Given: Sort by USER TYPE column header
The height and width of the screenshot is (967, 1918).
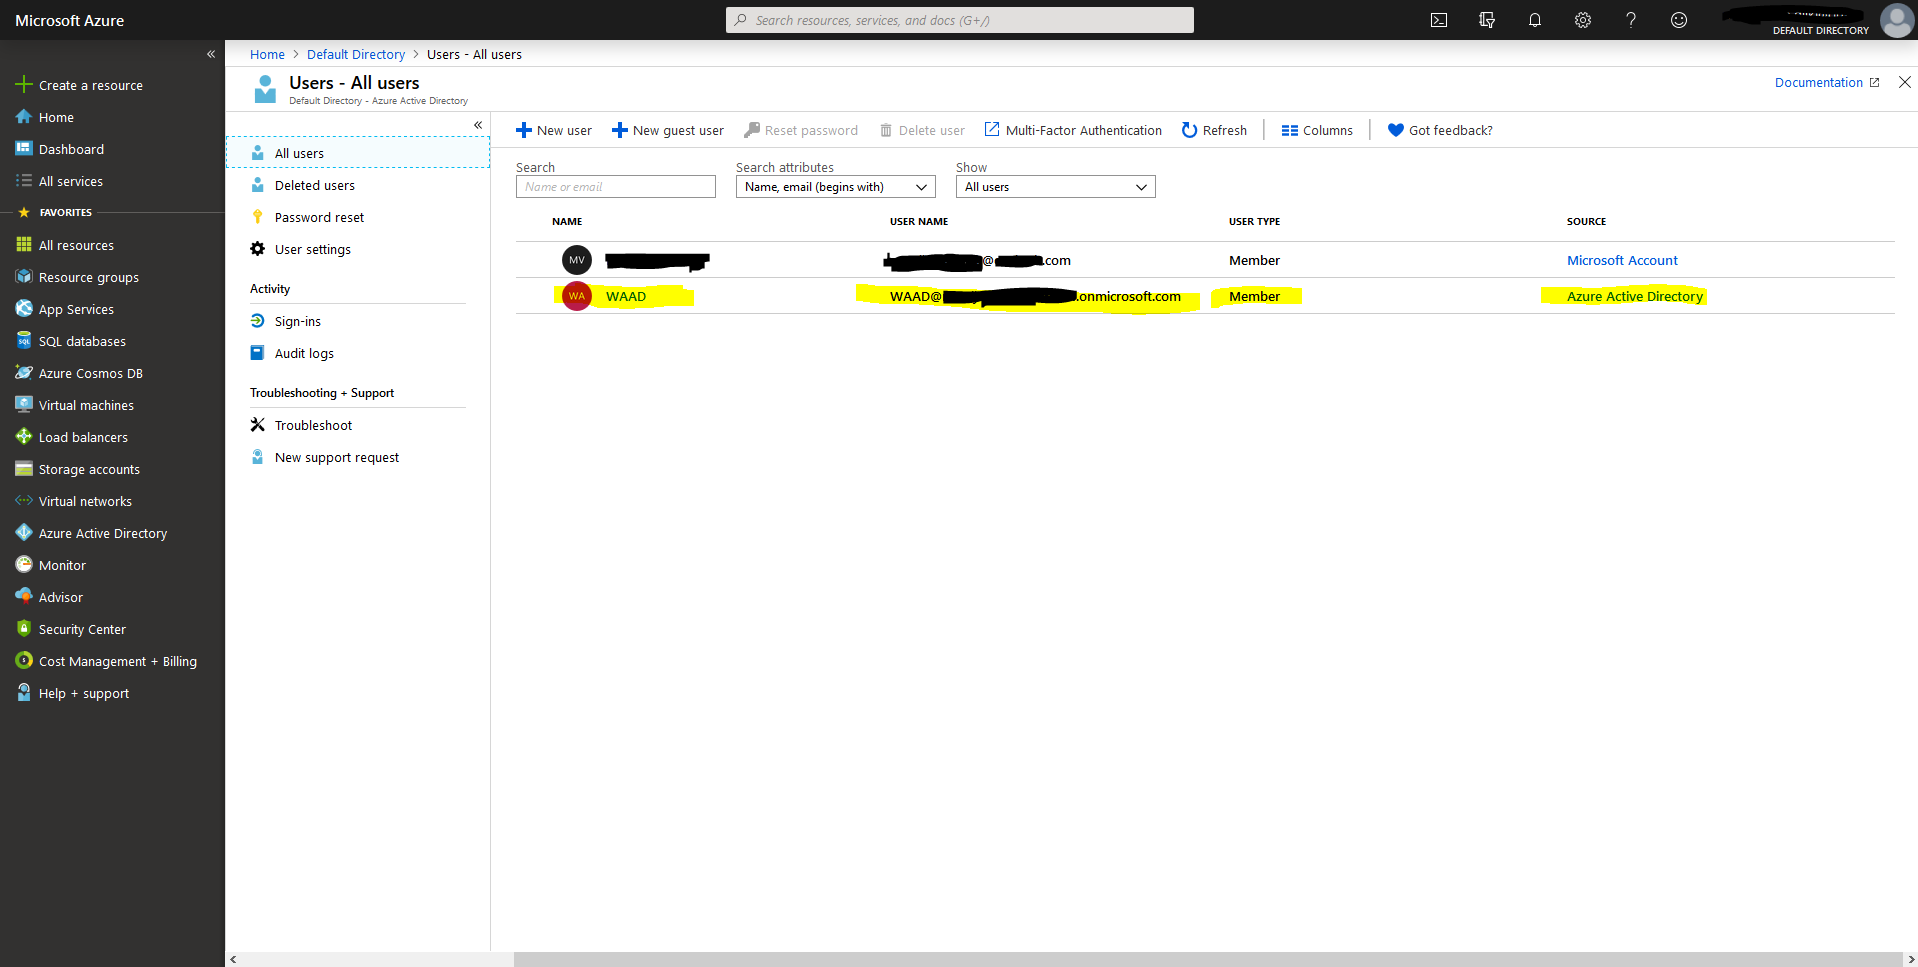Looking at the screenshot, I should (1254, 221).
